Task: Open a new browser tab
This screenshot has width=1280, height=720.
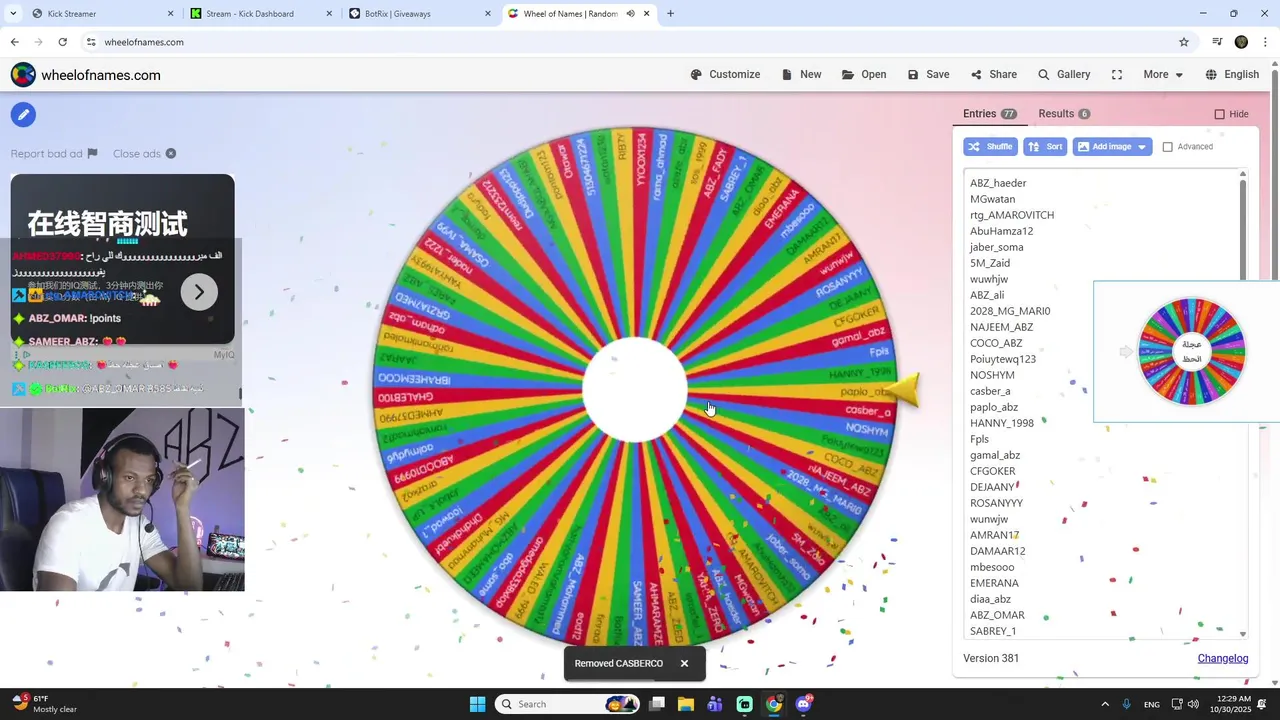Action: pos(670,14)
